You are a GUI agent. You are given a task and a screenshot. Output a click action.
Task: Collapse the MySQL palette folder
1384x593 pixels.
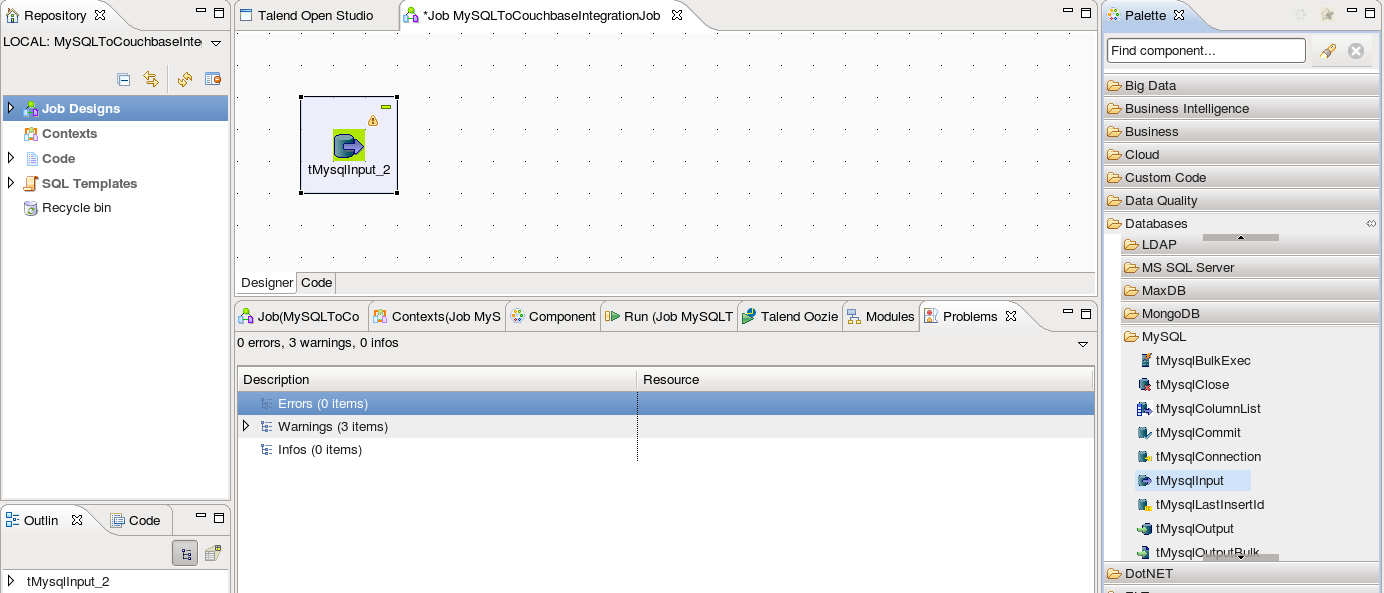coord(1250,337)
